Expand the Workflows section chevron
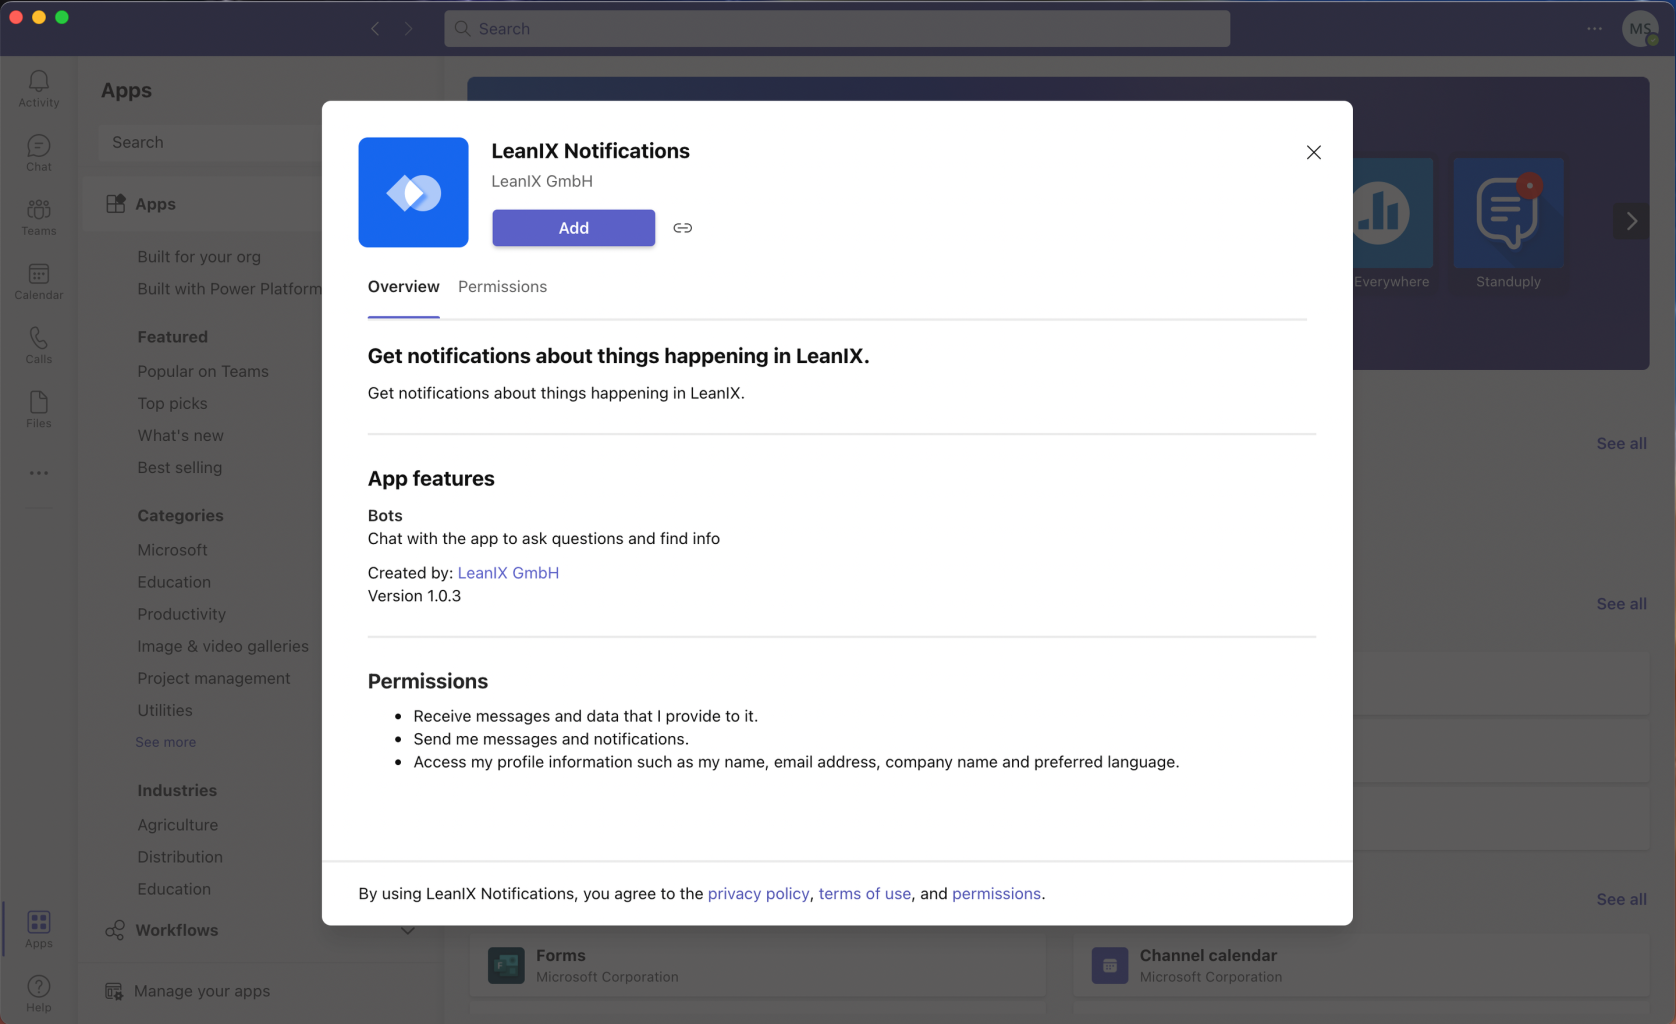The width and height of the screenshot is (1676, 1024). (407, 930)
